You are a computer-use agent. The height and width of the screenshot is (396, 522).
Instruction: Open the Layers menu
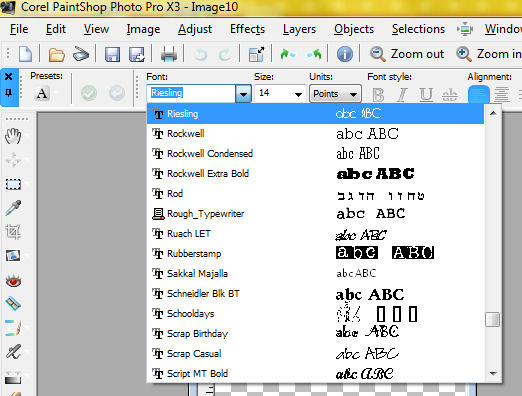click(x=299, y=29)
